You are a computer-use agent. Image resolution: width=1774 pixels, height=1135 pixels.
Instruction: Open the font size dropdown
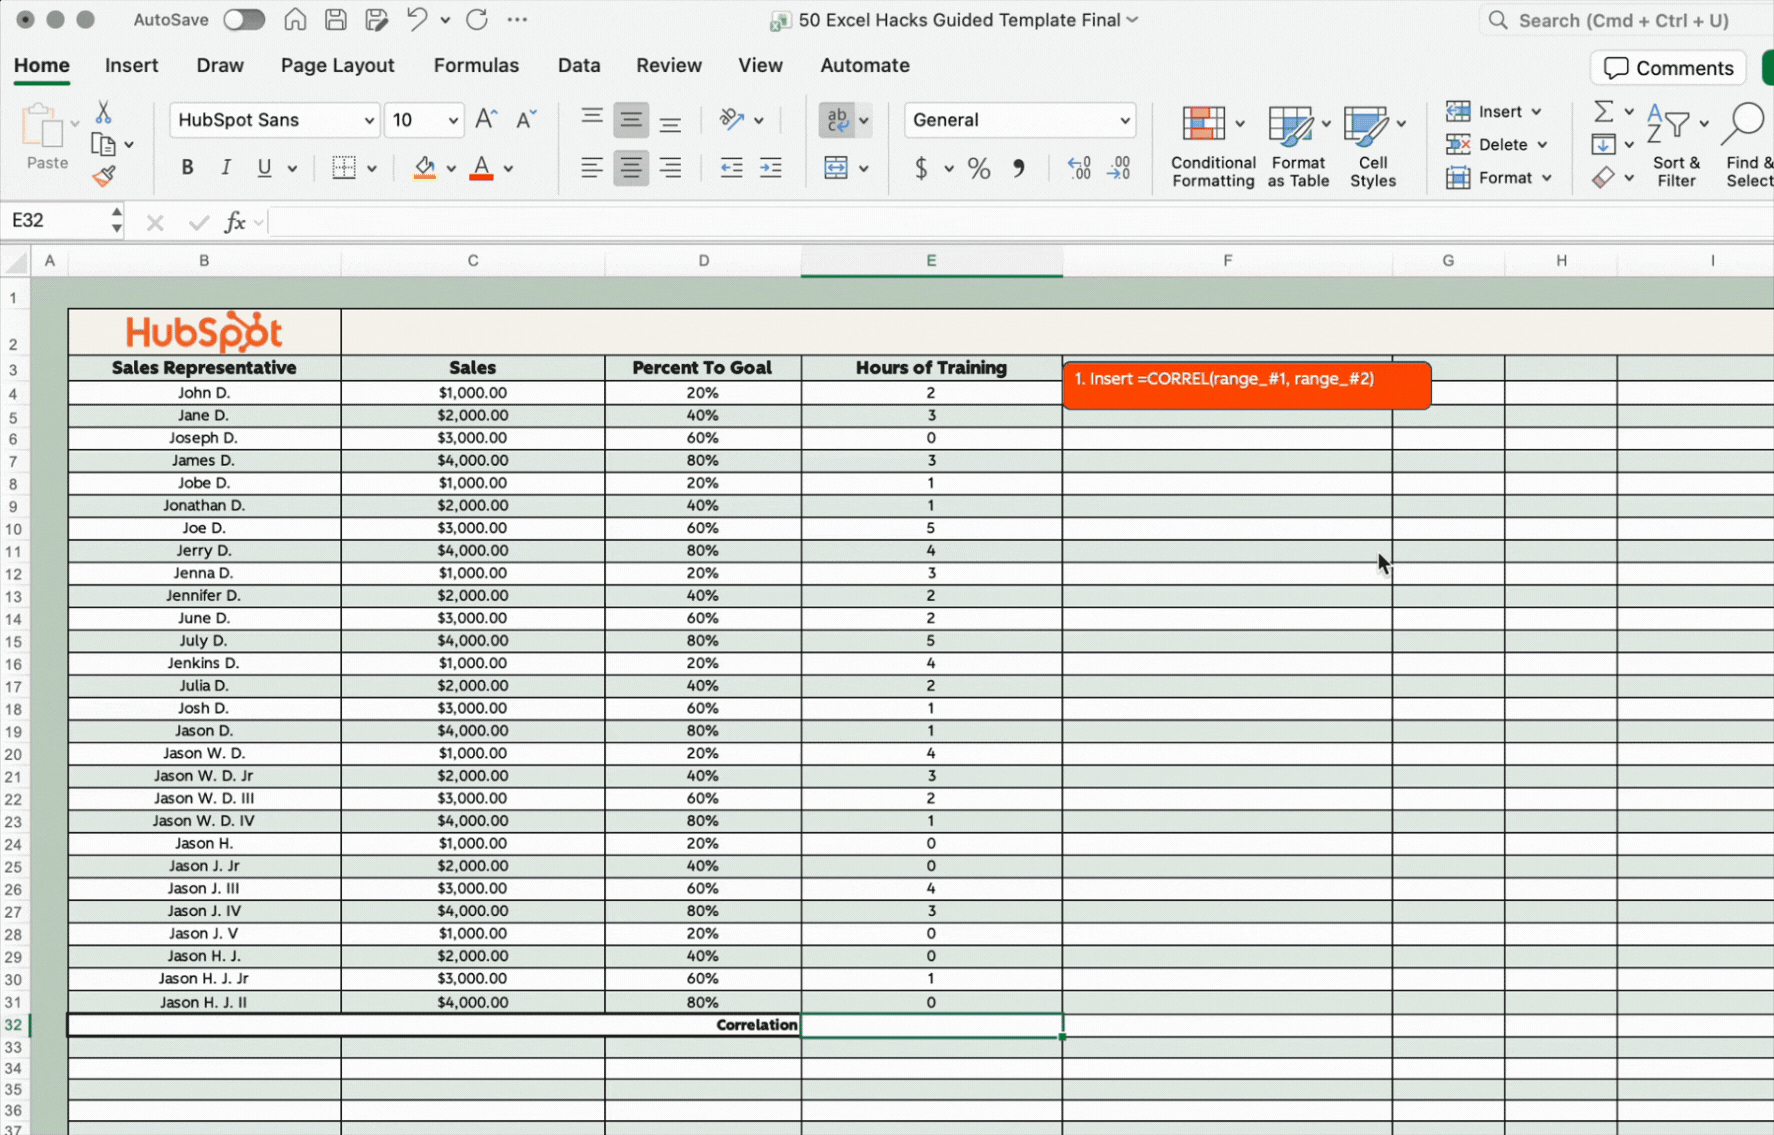453,121
